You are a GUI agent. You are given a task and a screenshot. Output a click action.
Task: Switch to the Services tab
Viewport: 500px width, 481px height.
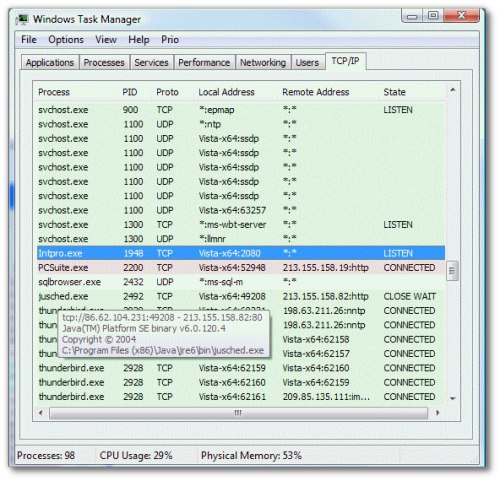coord(151,62)
